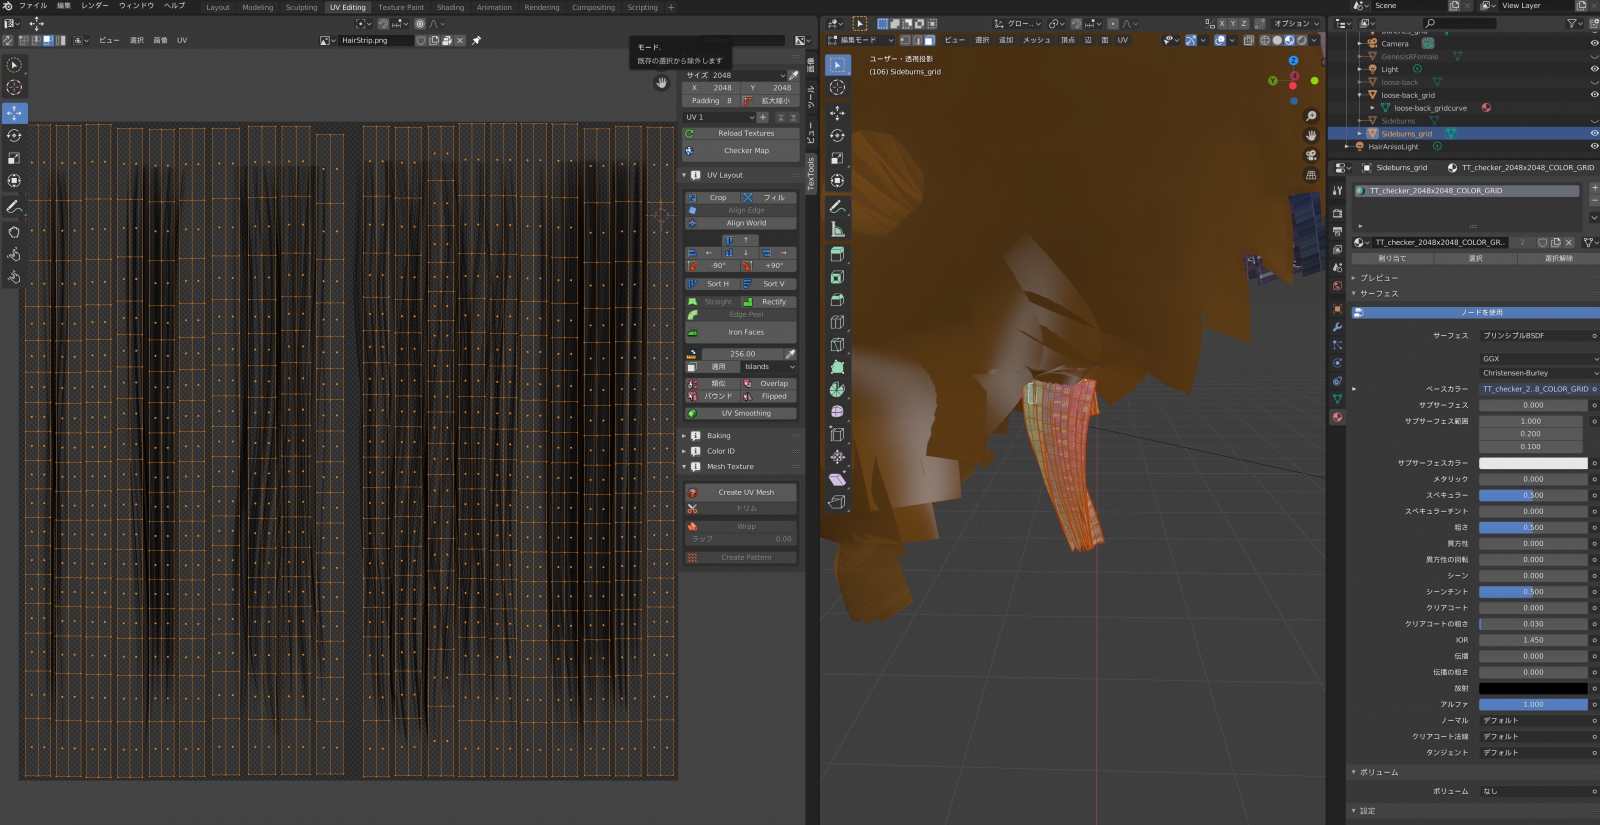Select face select mode in 3D viewport header
Screen dimensions: 1600x825
929,40
